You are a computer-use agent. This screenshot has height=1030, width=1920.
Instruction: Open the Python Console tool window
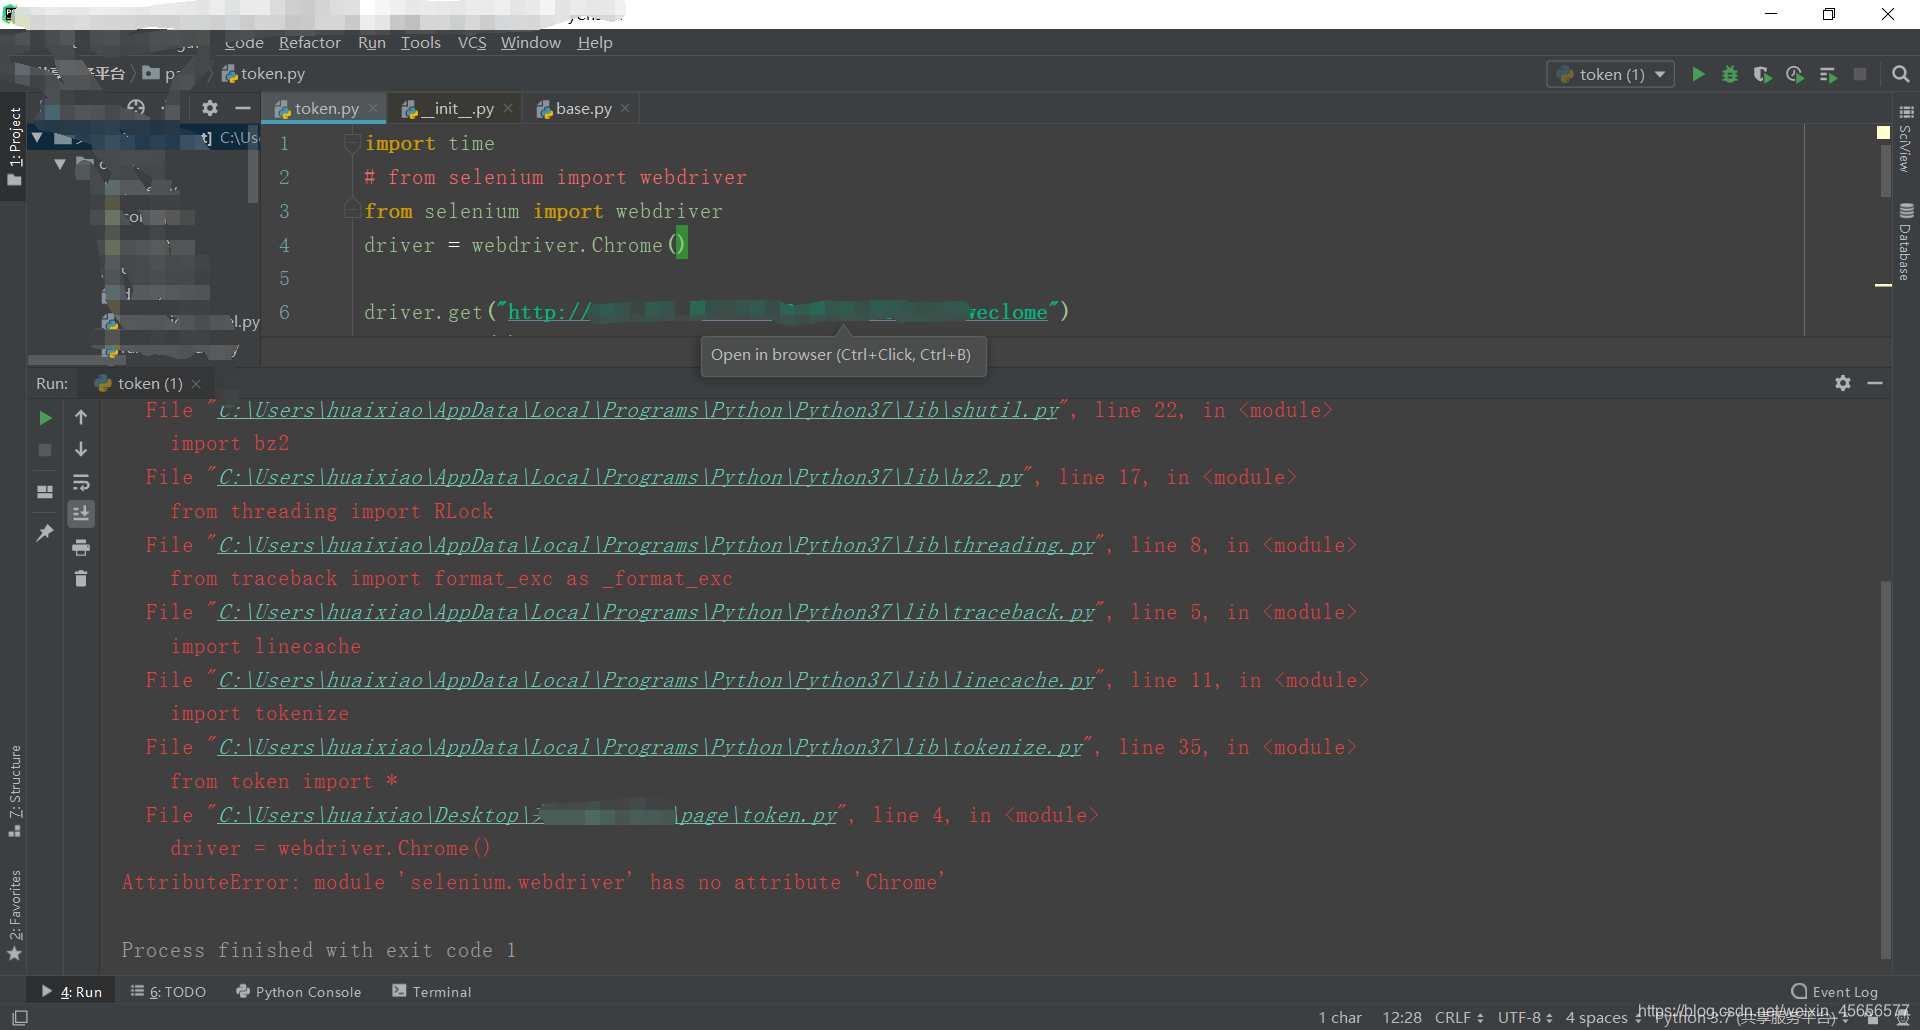(x=298, y=992)
